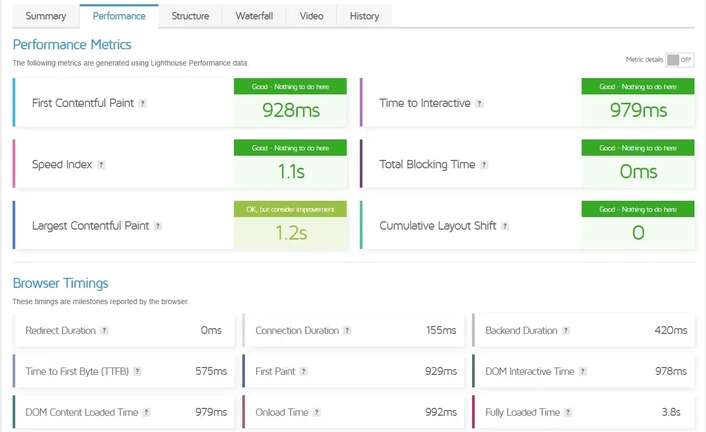This screenshot has height=432, width=706.
Task: Click the Backend Duration 420ms value
Action: point(671,331)
